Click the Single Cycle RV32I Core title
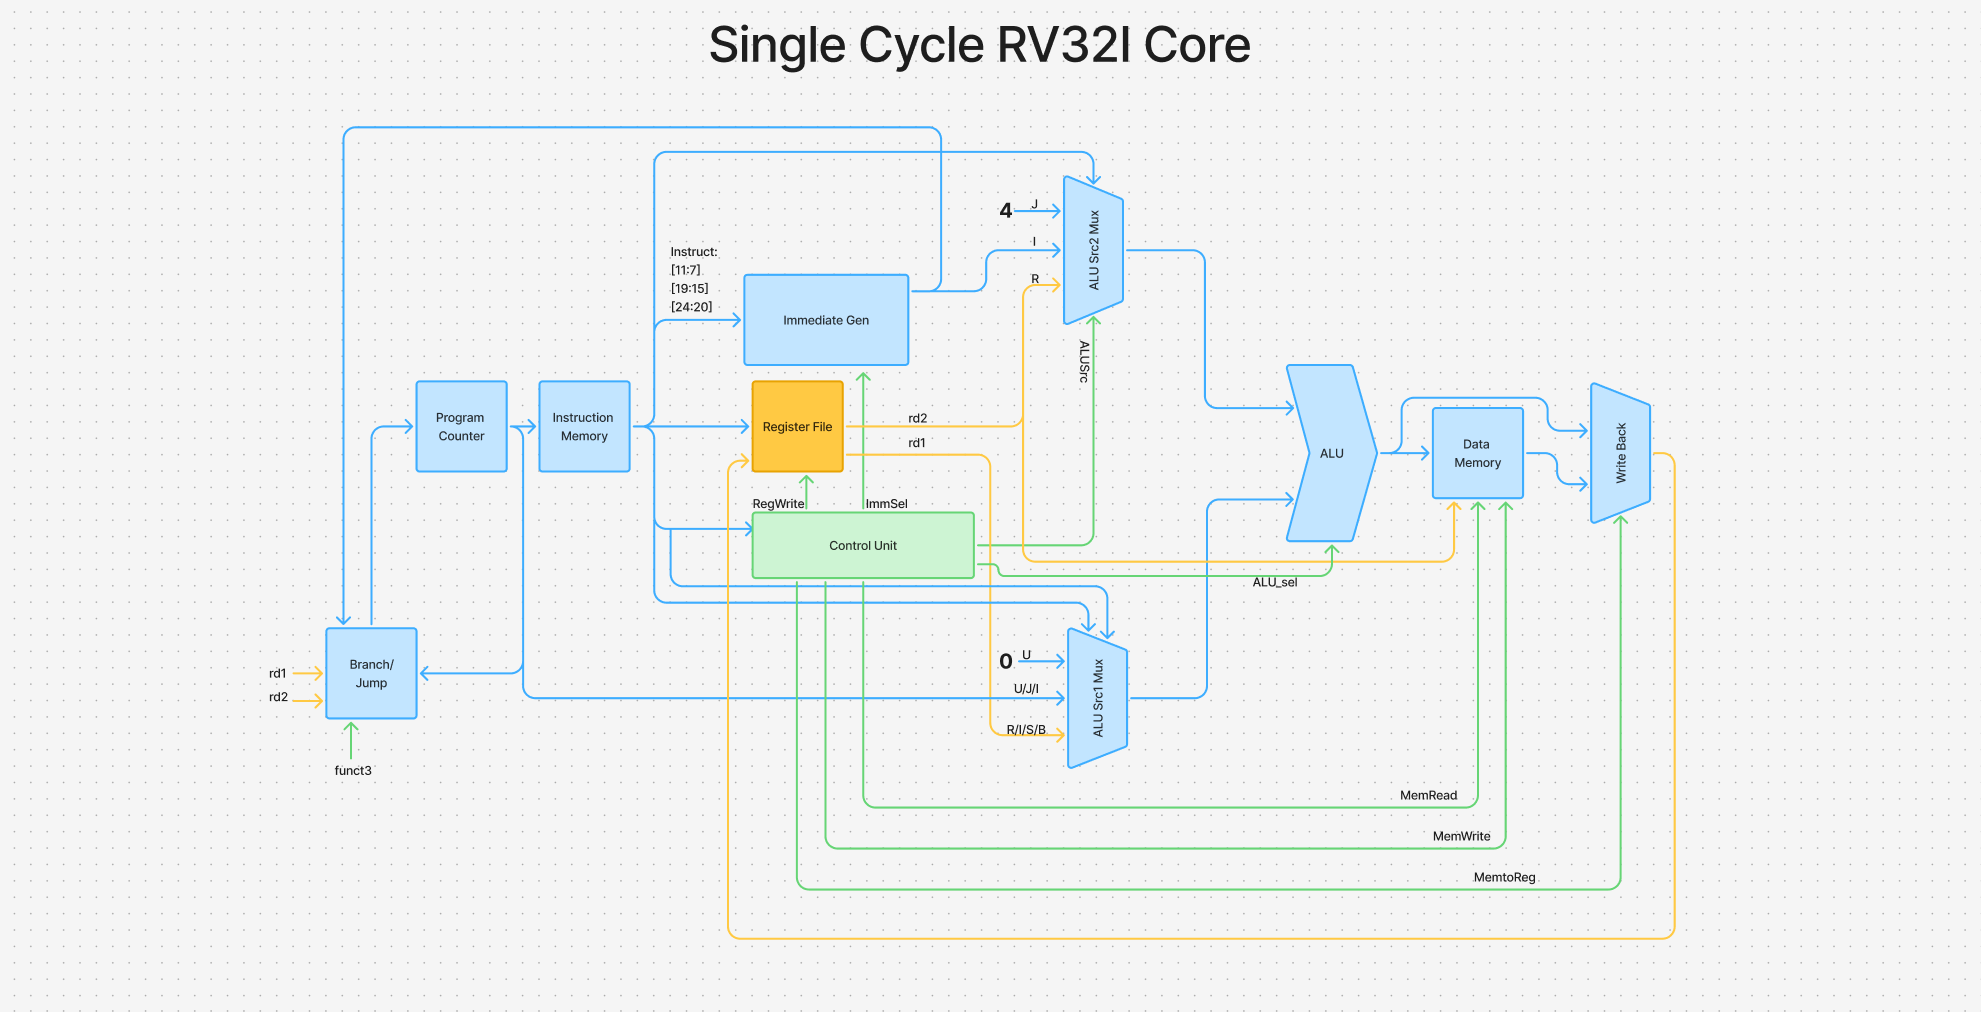 coord(979,45)
